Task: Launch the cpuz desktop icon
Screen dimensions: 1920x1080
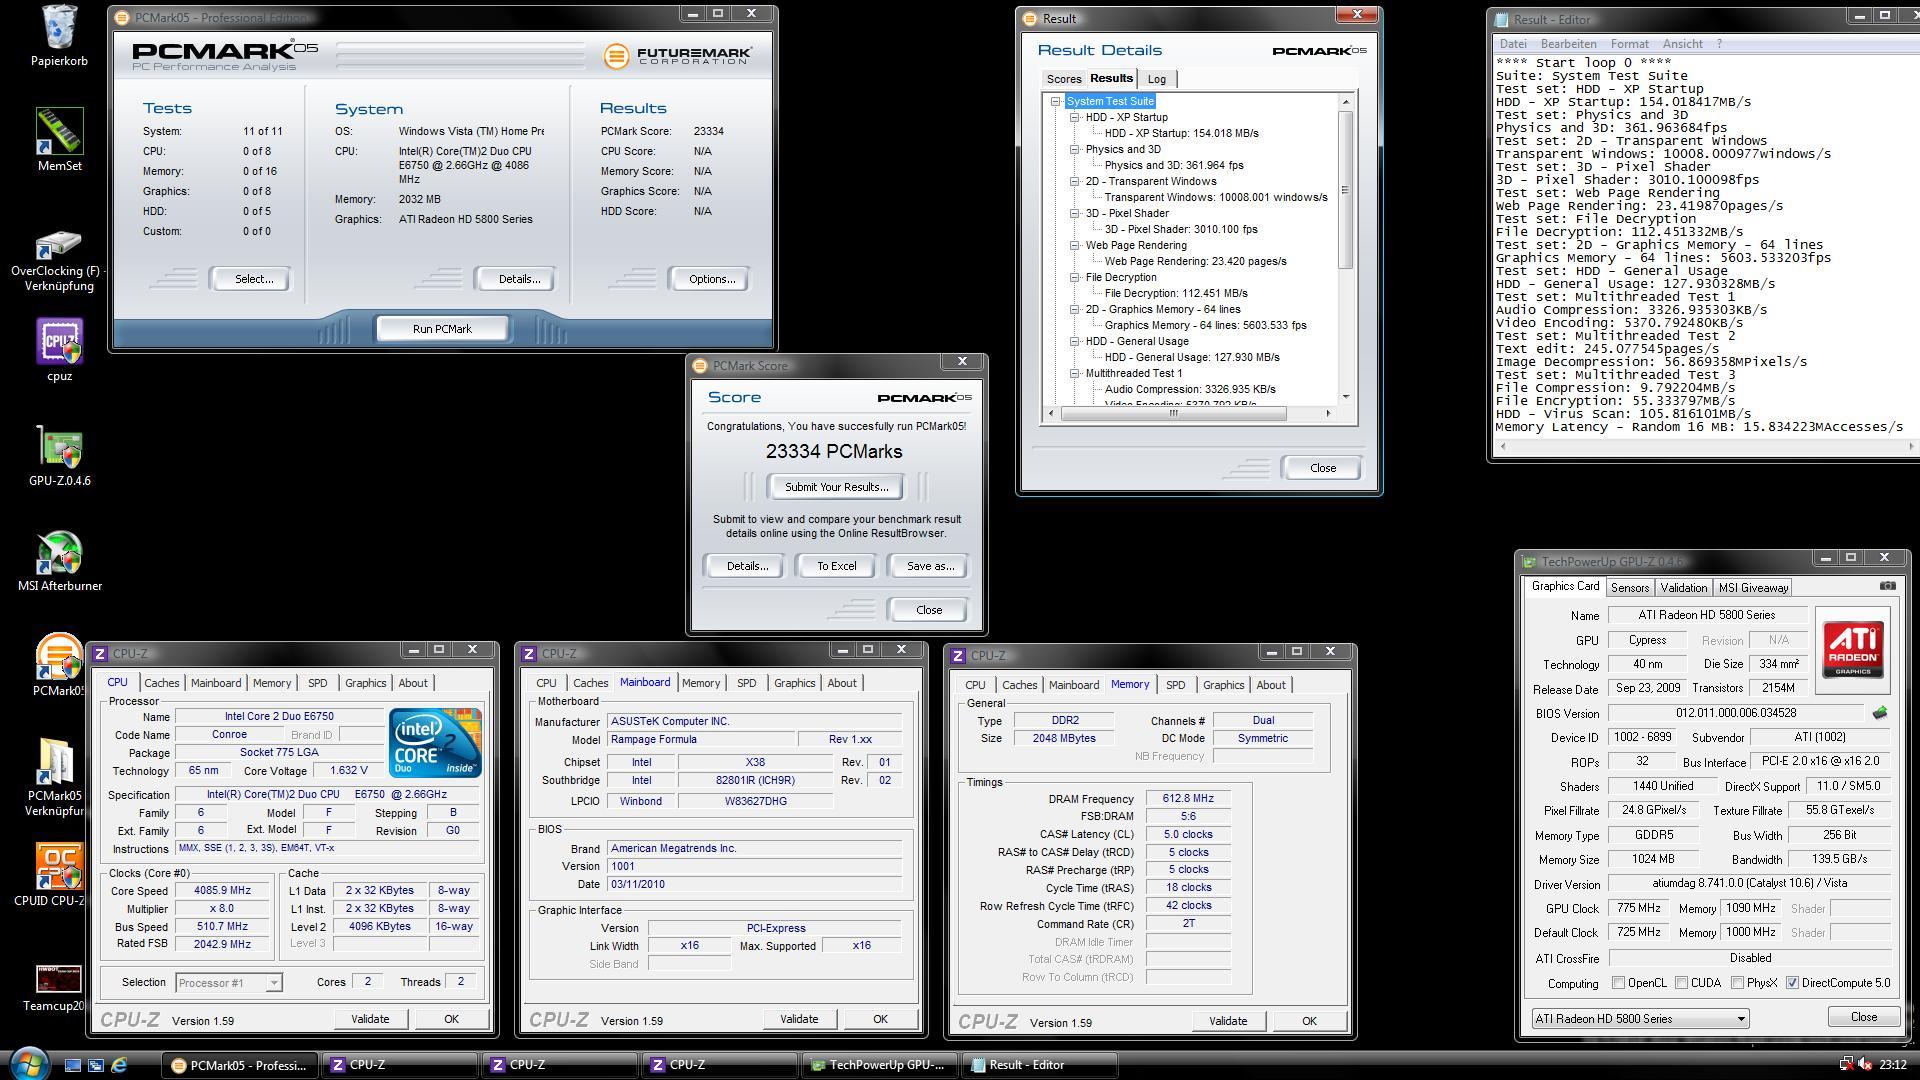Action: point(59,342)
